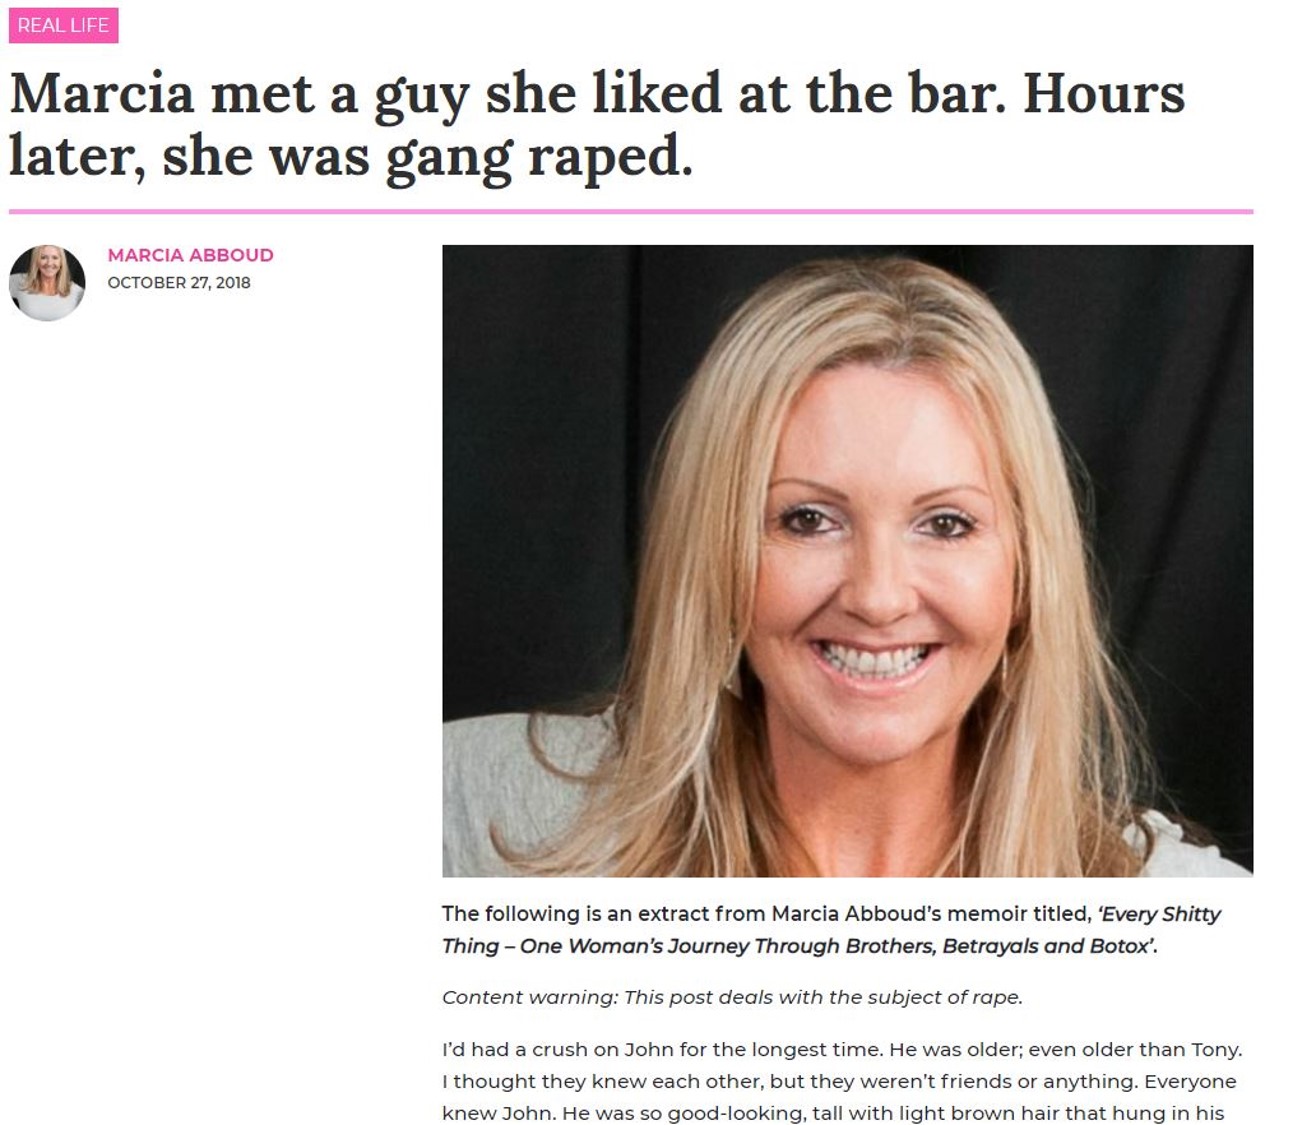Click the small author avatar thumbnail
Image resolution: width=1316 pixels, height=1125 pixels.
coord(47,282)
